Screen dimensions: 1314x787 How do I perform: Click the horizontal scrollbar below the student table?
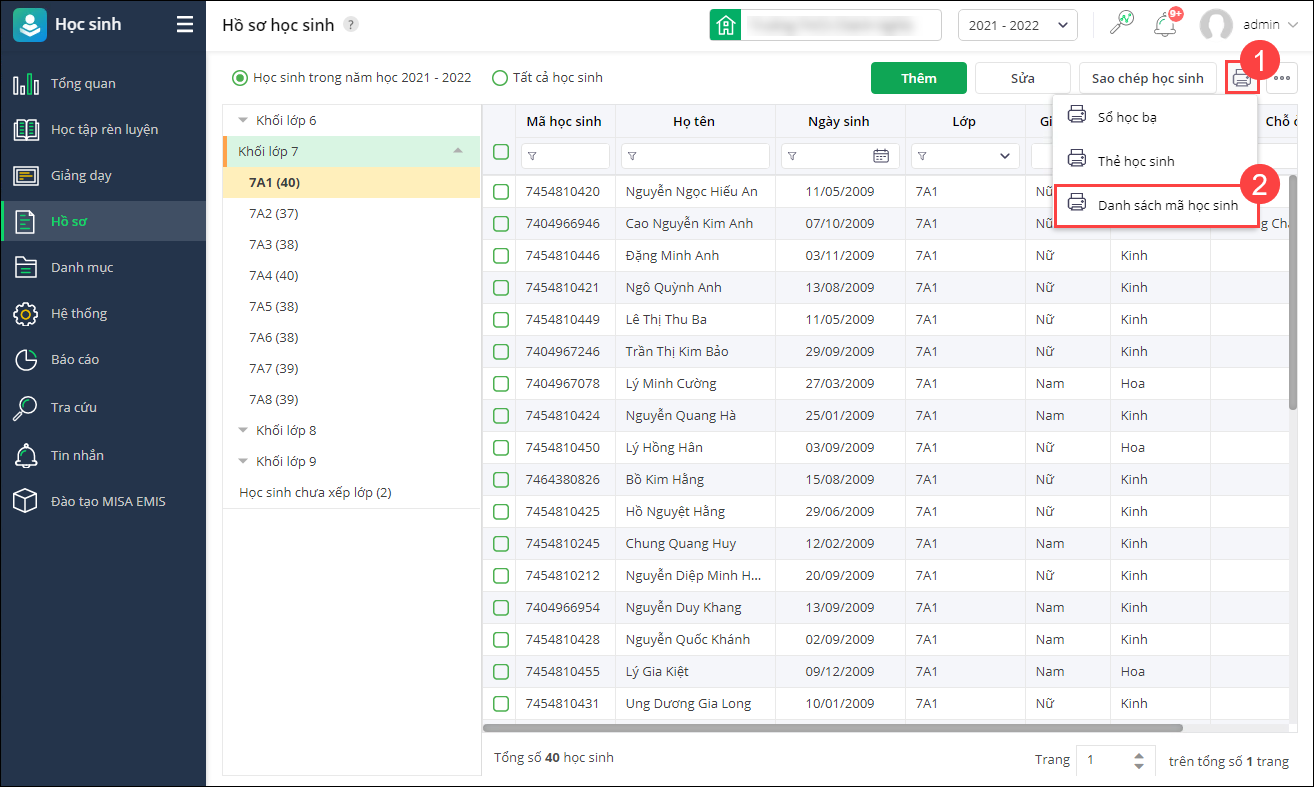pos(832,728)
